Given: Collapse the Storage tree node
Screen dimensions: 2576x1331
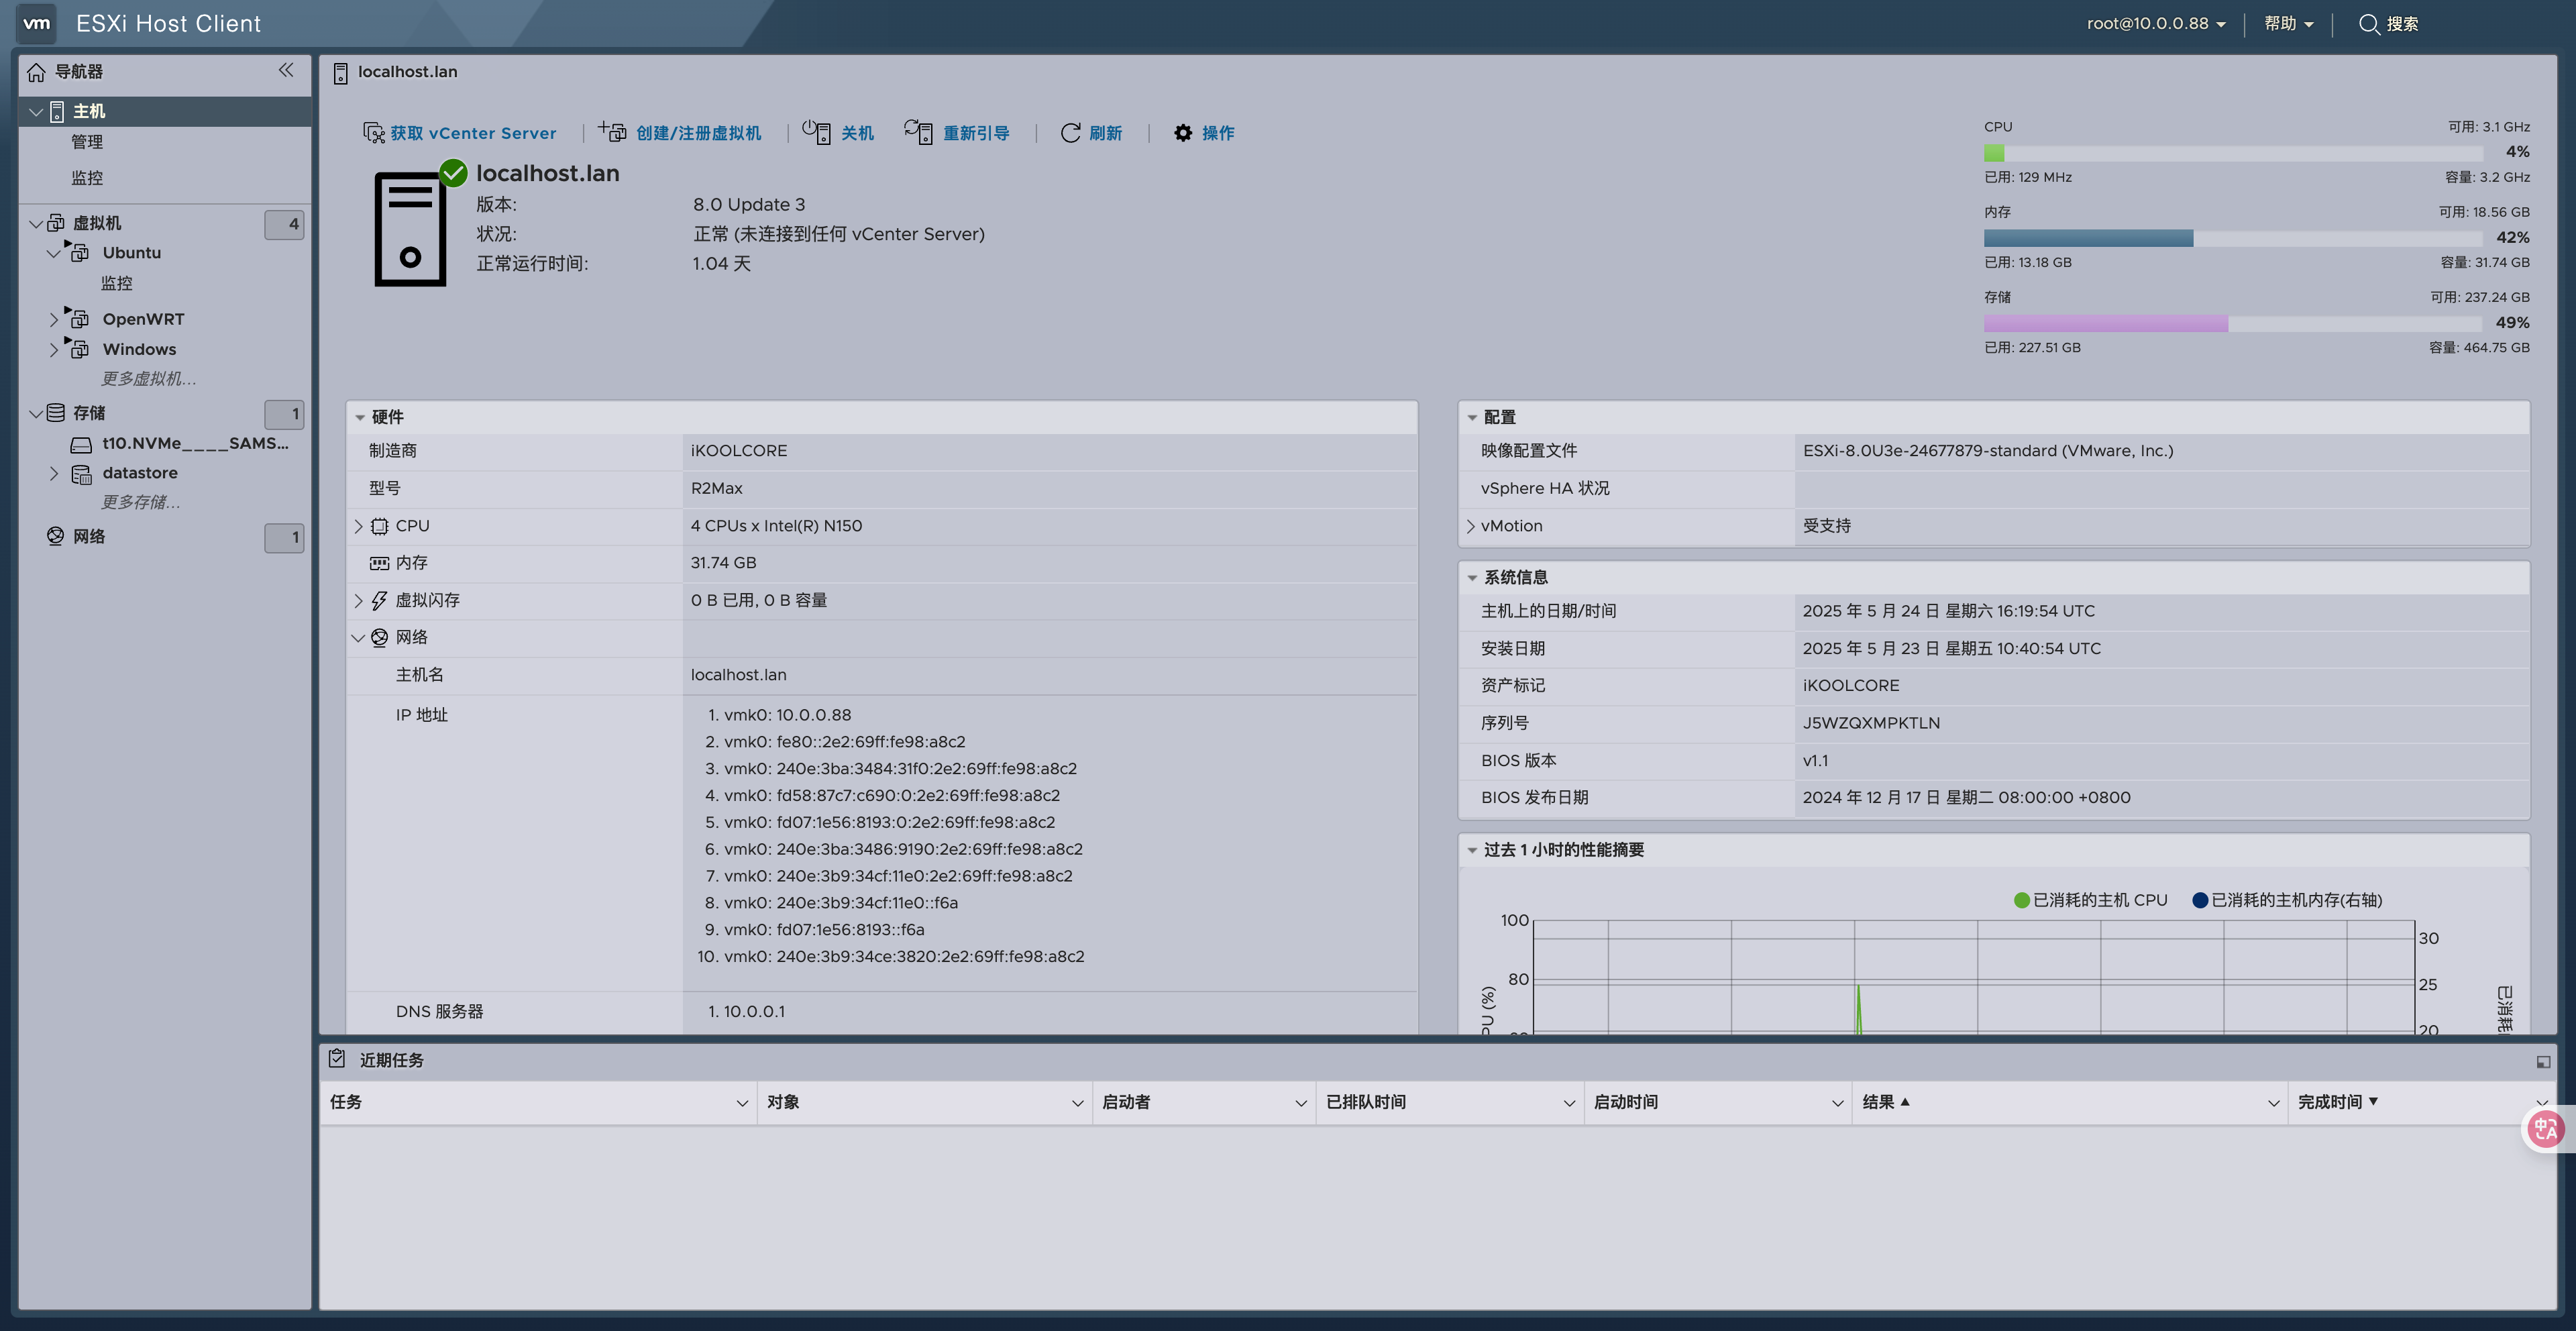Looking at the screenshot, I should [36, 413].
